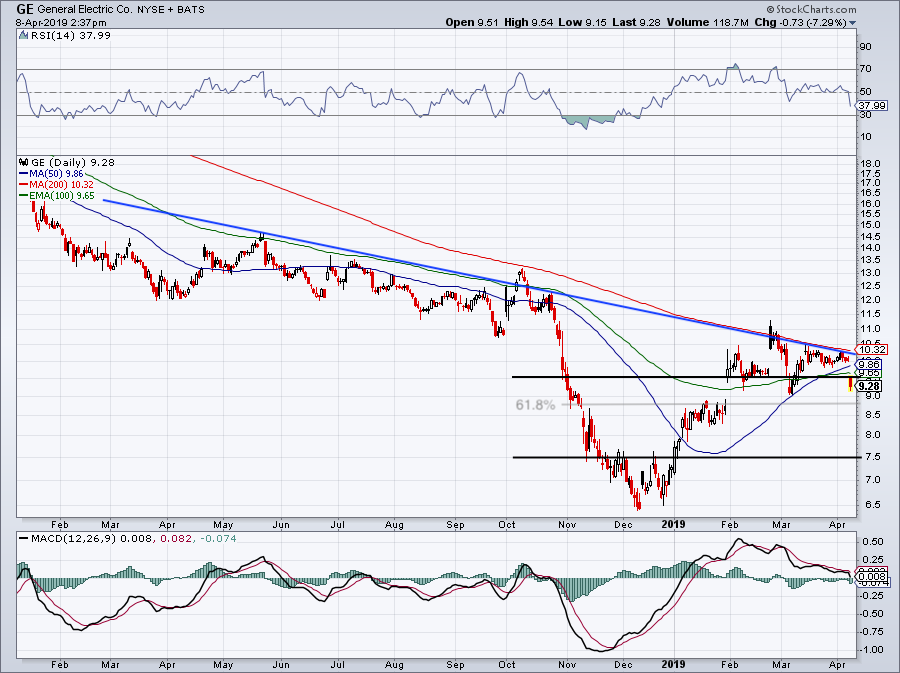
Task: Select the MA(50) 9.86 legend entry
Action: tap(55, 174)
